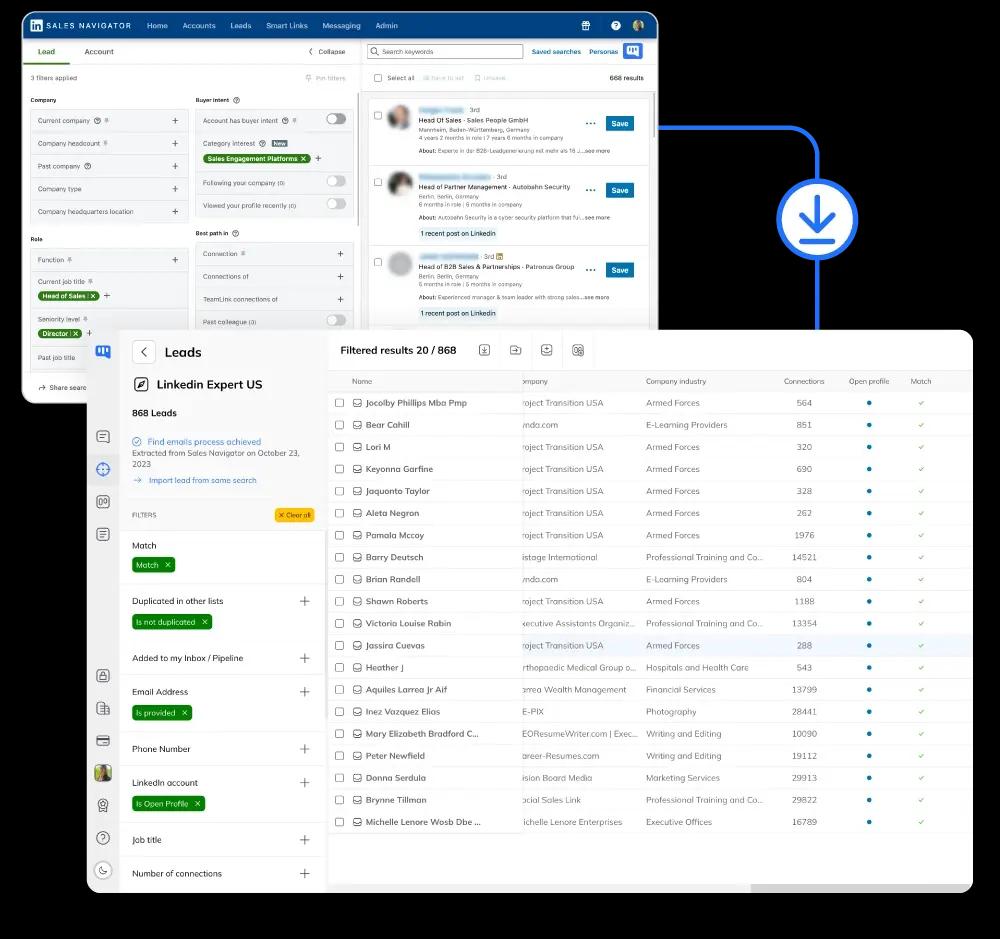1000x939 pixels.
Task: Tick the checkbox for Victoria Louise Rabin
Action: (339, 623)
